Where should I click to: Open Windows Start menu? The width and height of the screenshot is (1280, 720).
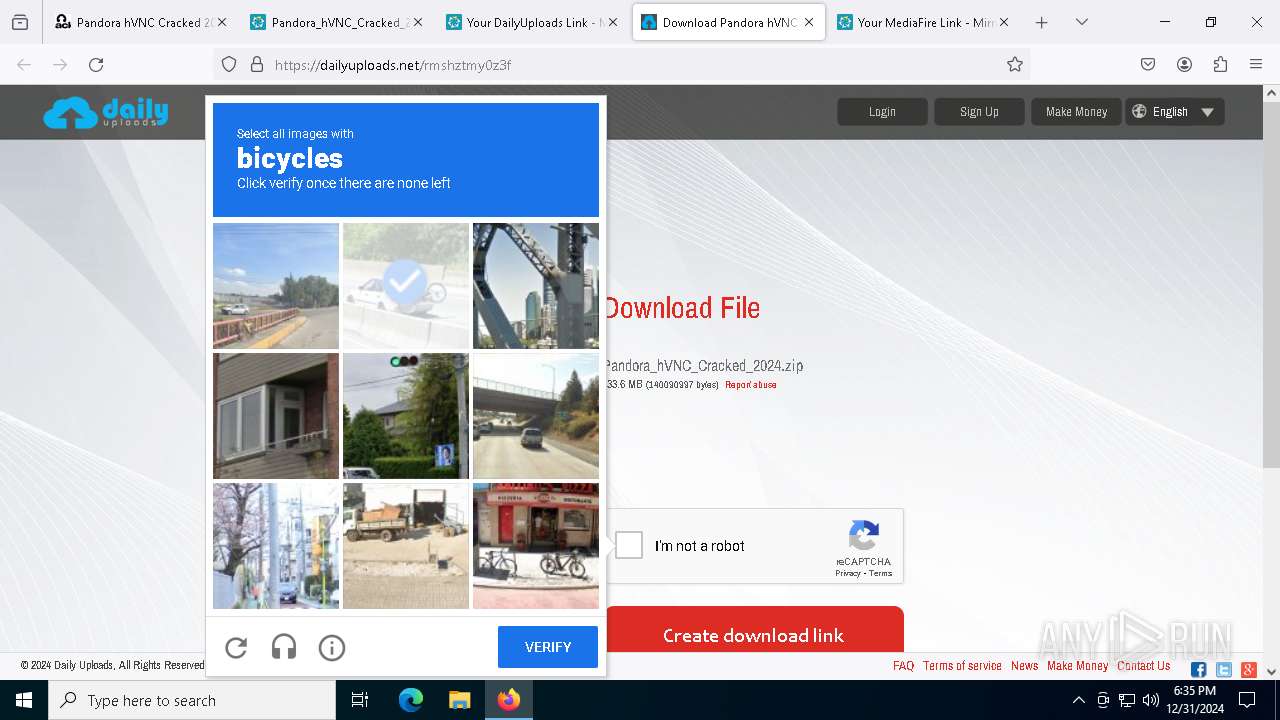coord(24,700)
